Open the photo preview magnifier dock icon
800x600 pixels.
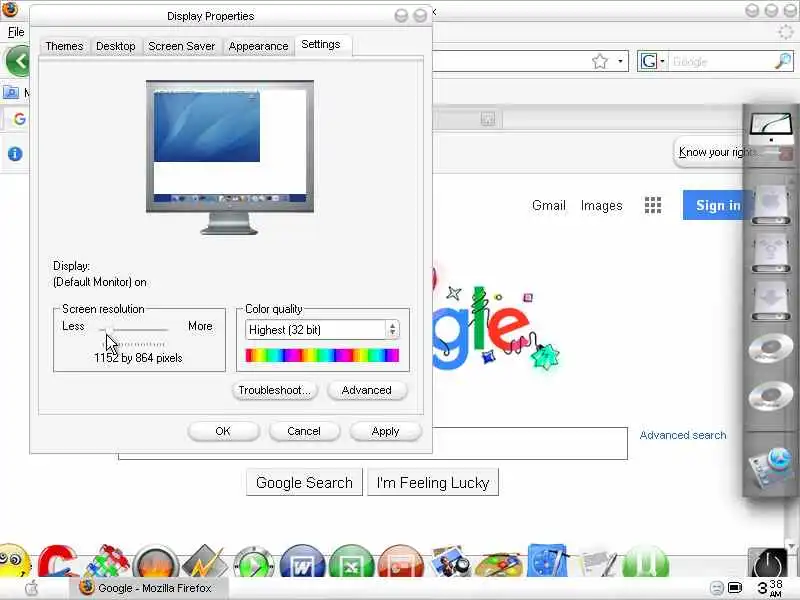(x=450, y=561)
